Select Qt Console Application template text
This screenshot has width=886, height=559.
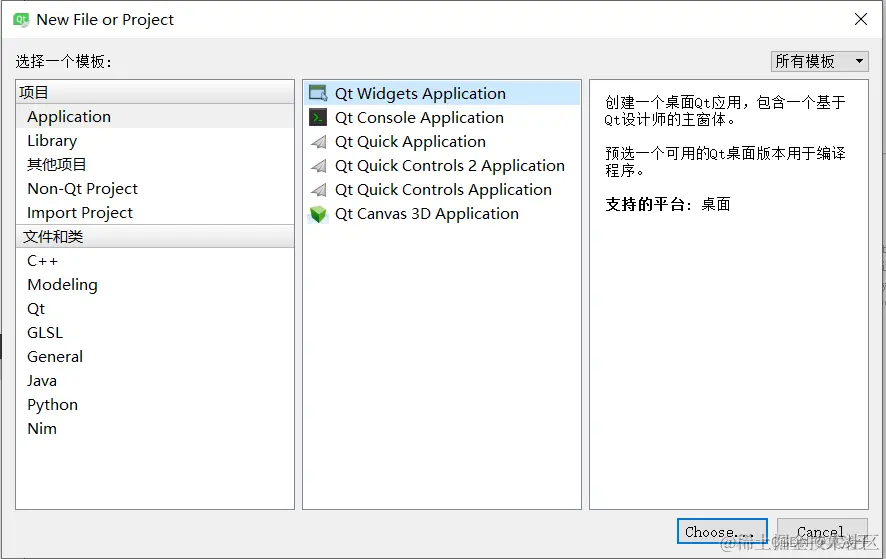click(x=419, y=118)
